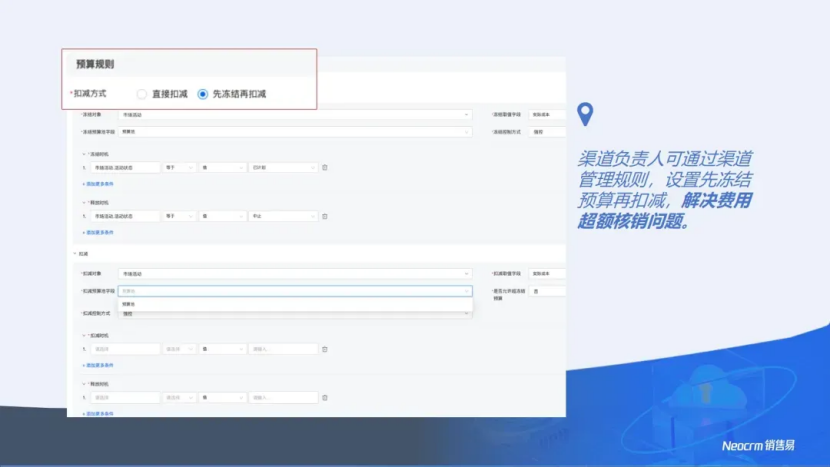Screen dimensions: 830x468
Task: Collapse the 扣减 section
Action: click(x=74, y=254)
